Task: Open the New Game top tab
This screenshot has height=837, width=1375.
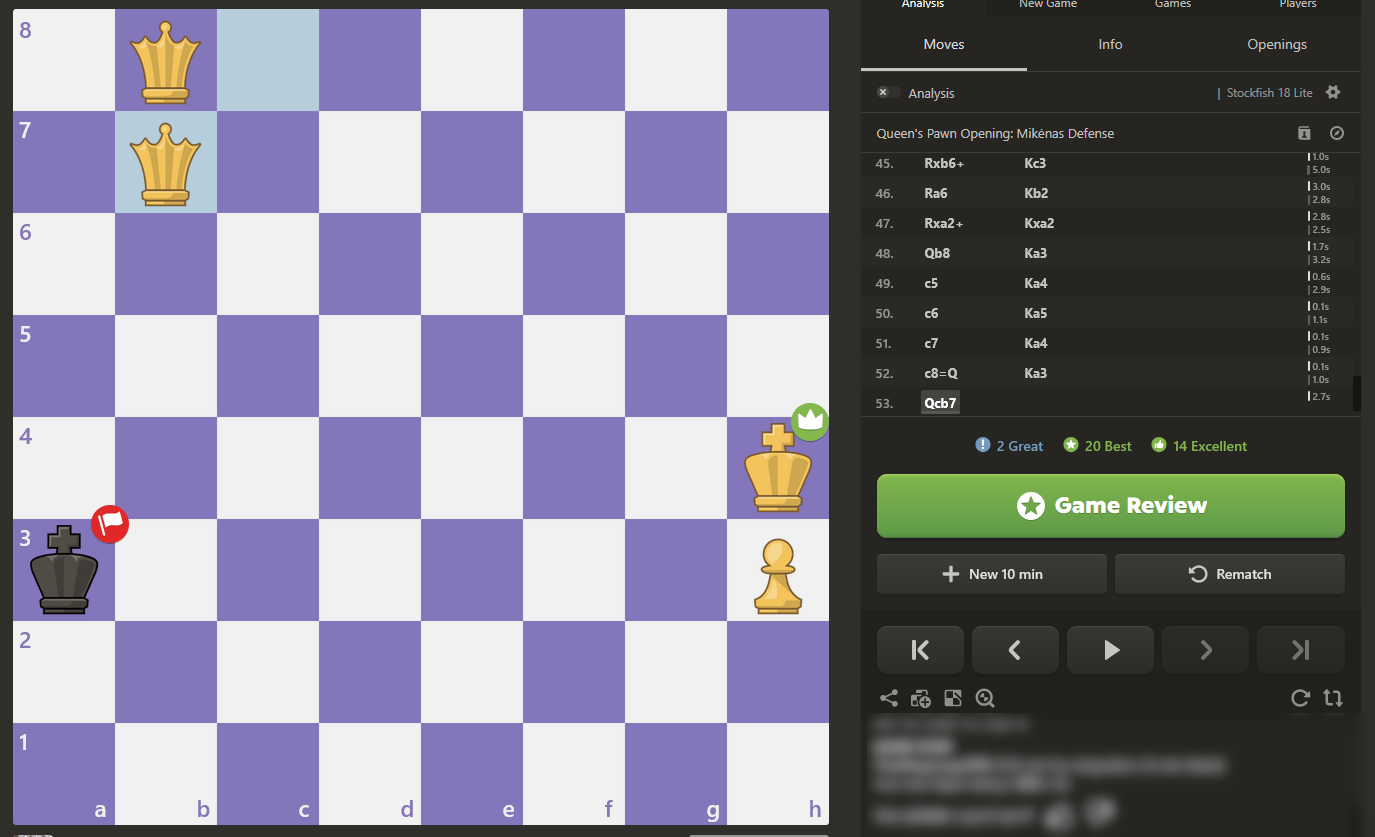Action: pyautogui.click(x=1047, y=5)
